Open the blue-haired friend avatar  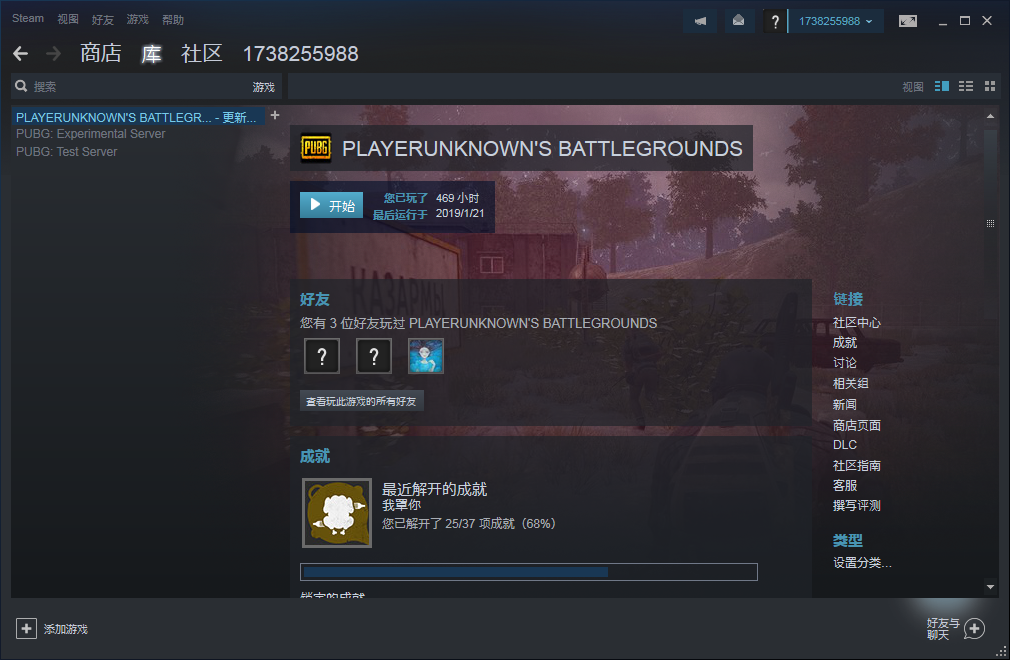tap(426, 356)
